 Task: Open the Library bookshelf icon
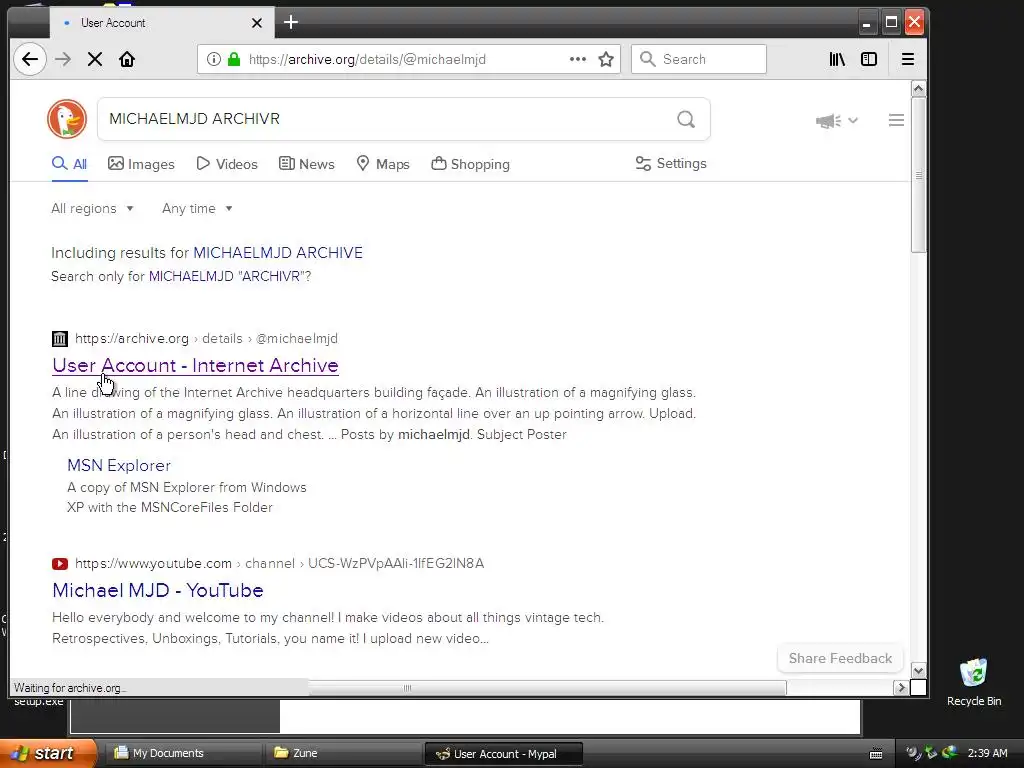(837, 59)
